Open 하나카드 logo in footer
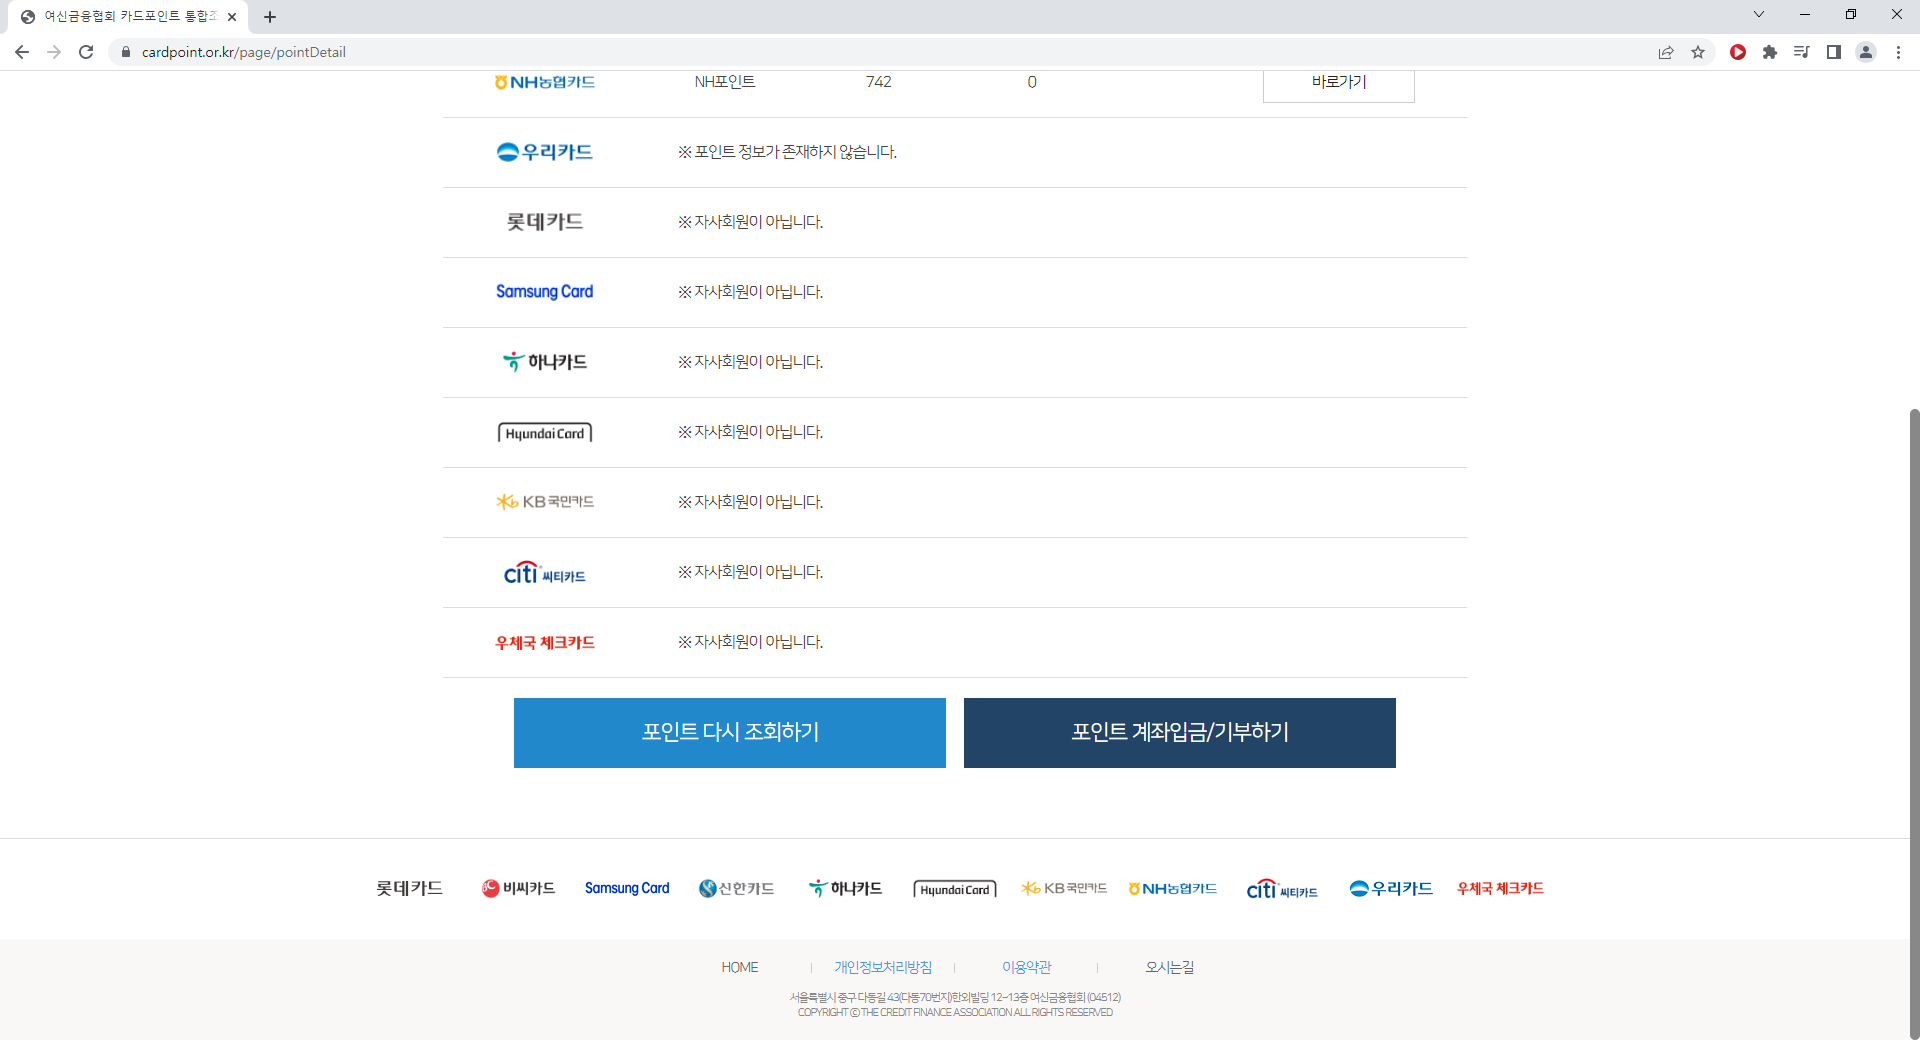1920x1040 pixels. (846, 888)
